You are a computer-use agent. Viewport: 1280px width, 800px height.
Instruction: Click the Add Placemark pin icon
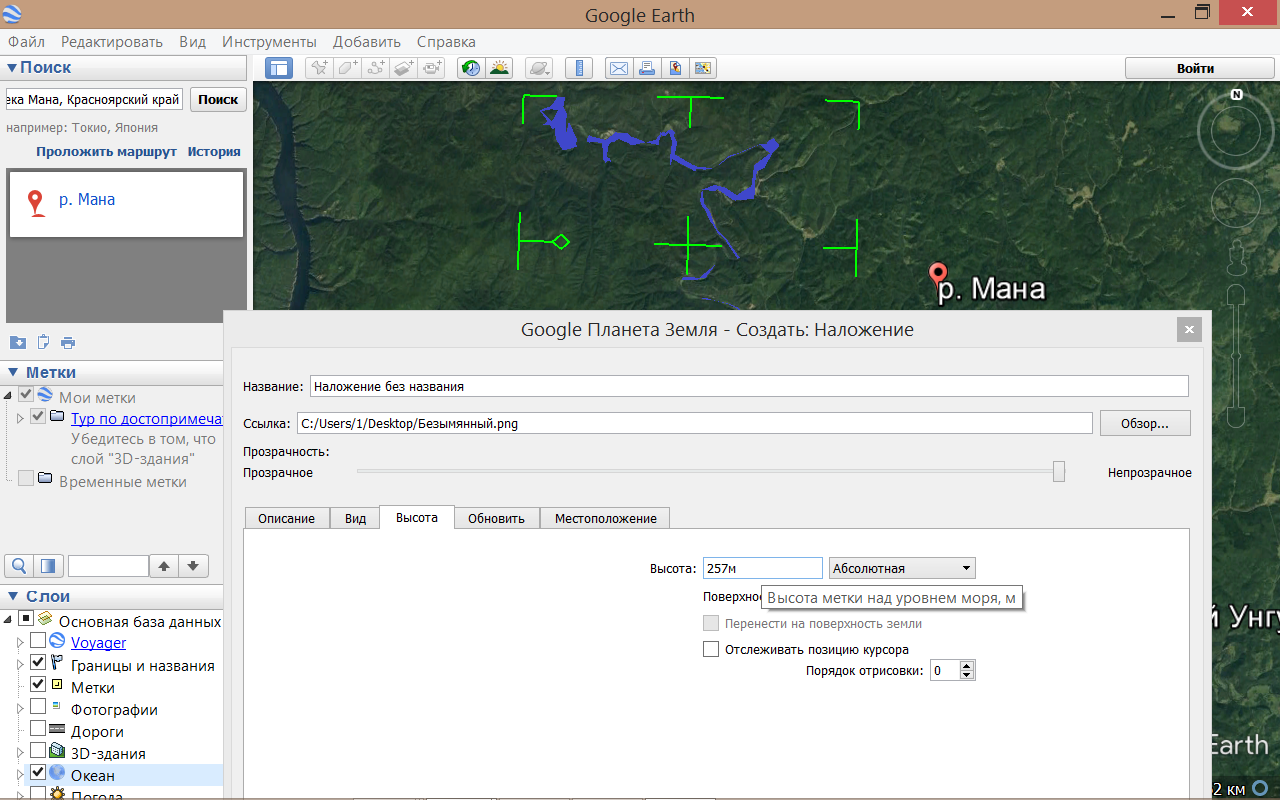point(319,68)
